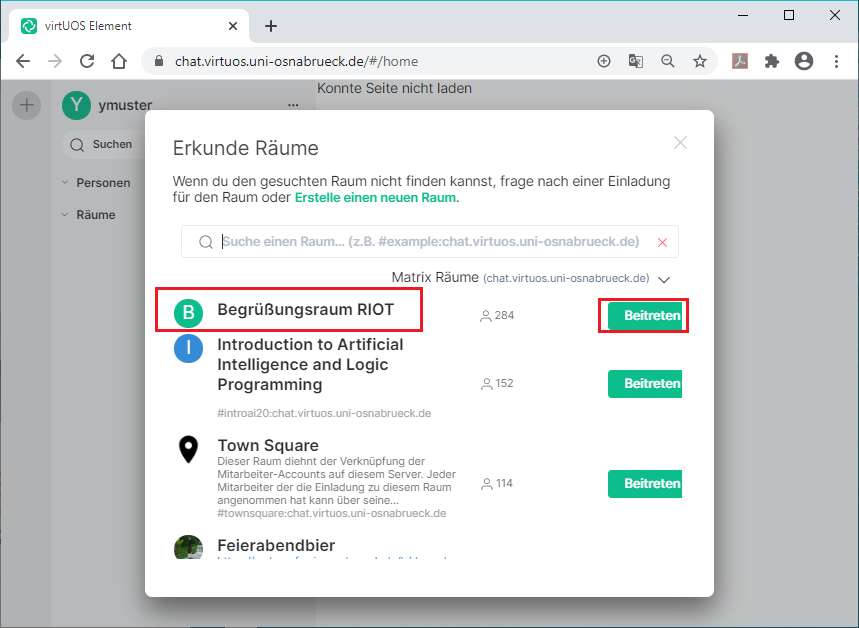
Task: Click the browser extensions puzzle icon
Action: click(x=771, y=61)
